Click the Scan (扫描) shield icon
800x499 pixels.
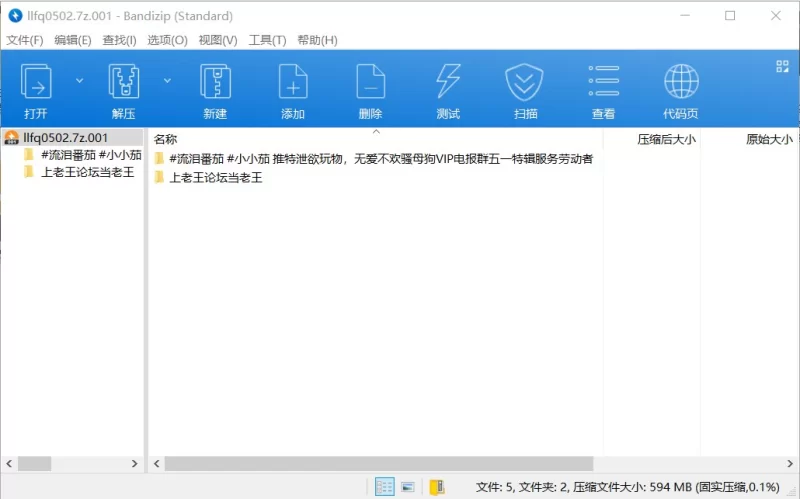[x=524, y=82]
